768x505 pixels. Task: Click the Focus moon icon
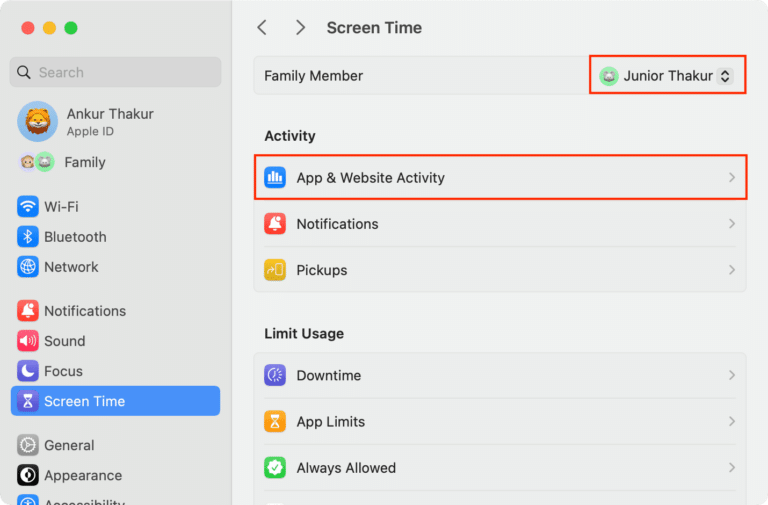[28, 371]
